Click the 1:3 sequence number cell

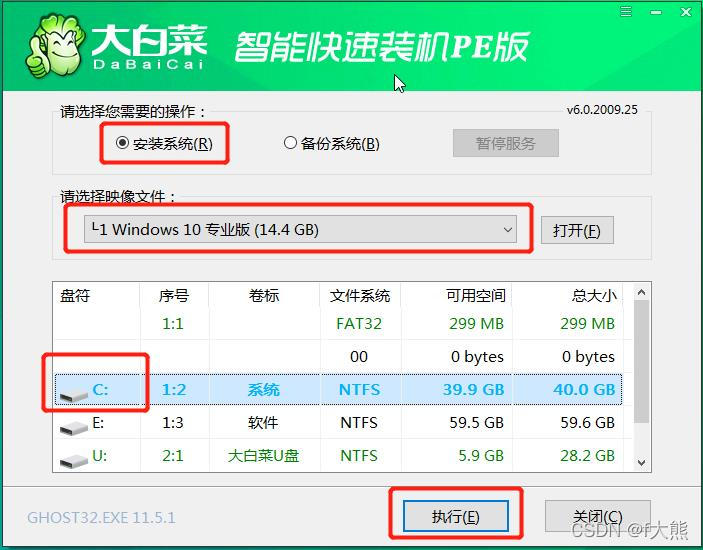(x=173, y=423)
